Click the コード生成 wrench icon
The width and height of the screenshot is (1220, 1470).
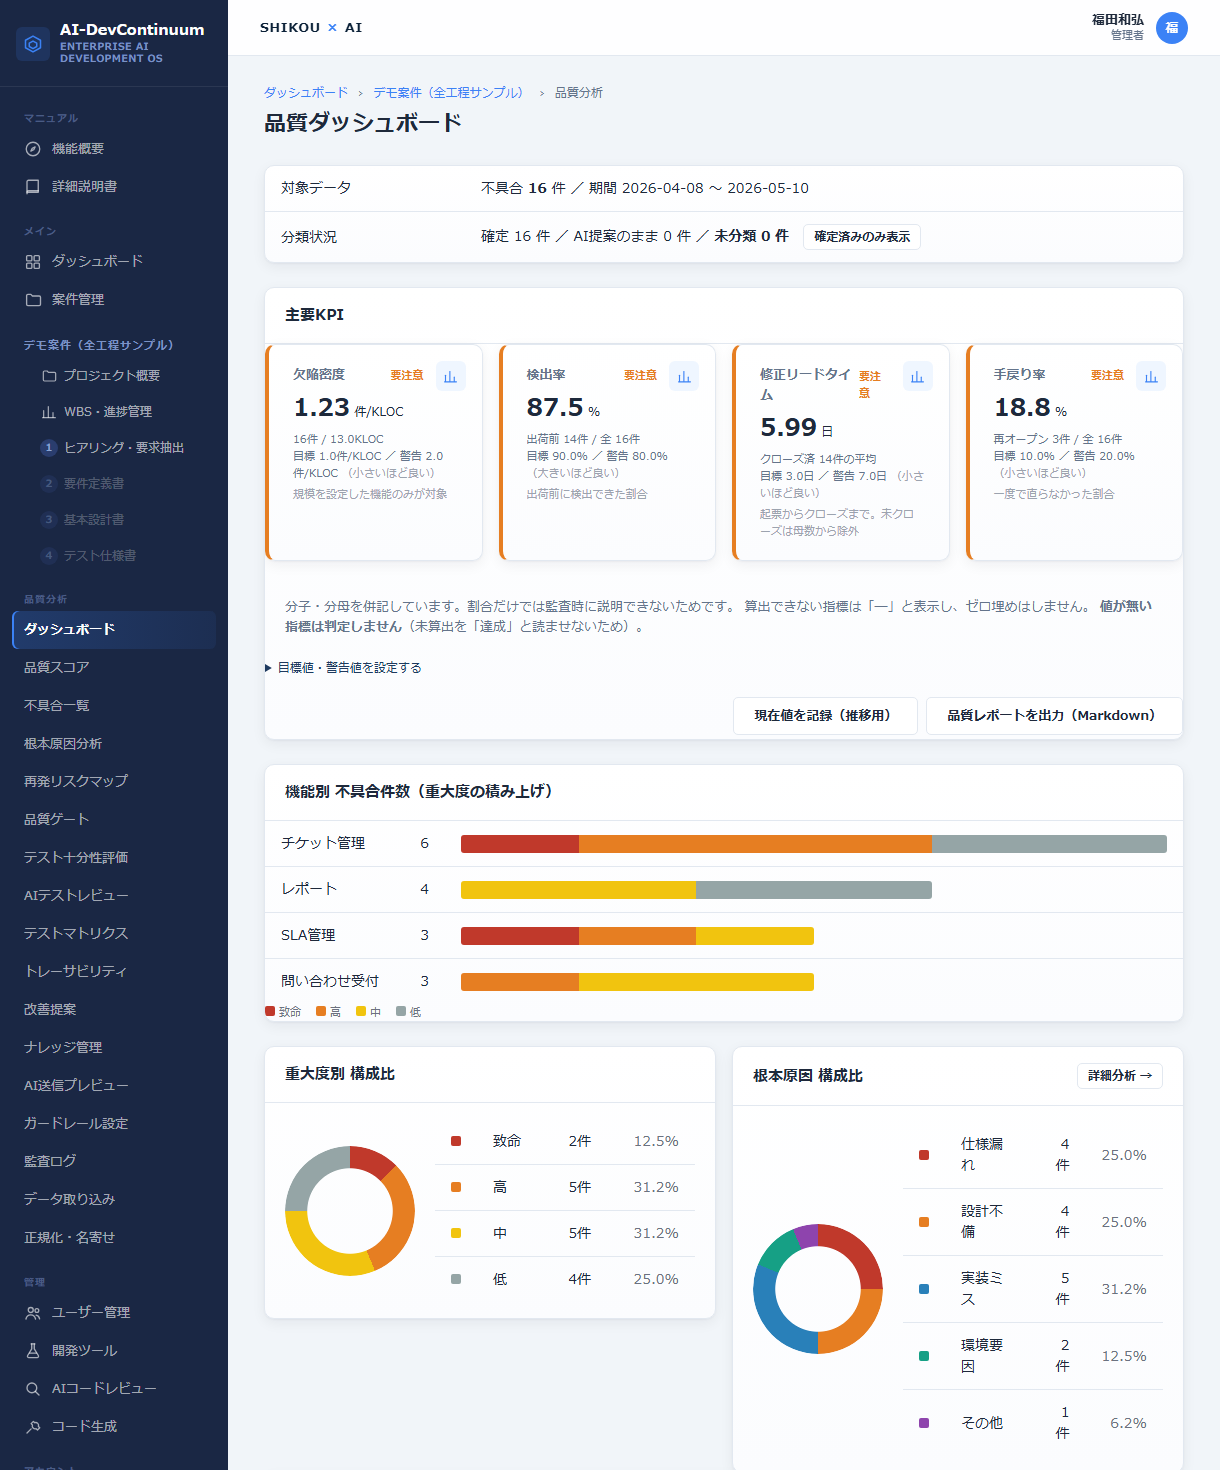(x=33, y=1427)
